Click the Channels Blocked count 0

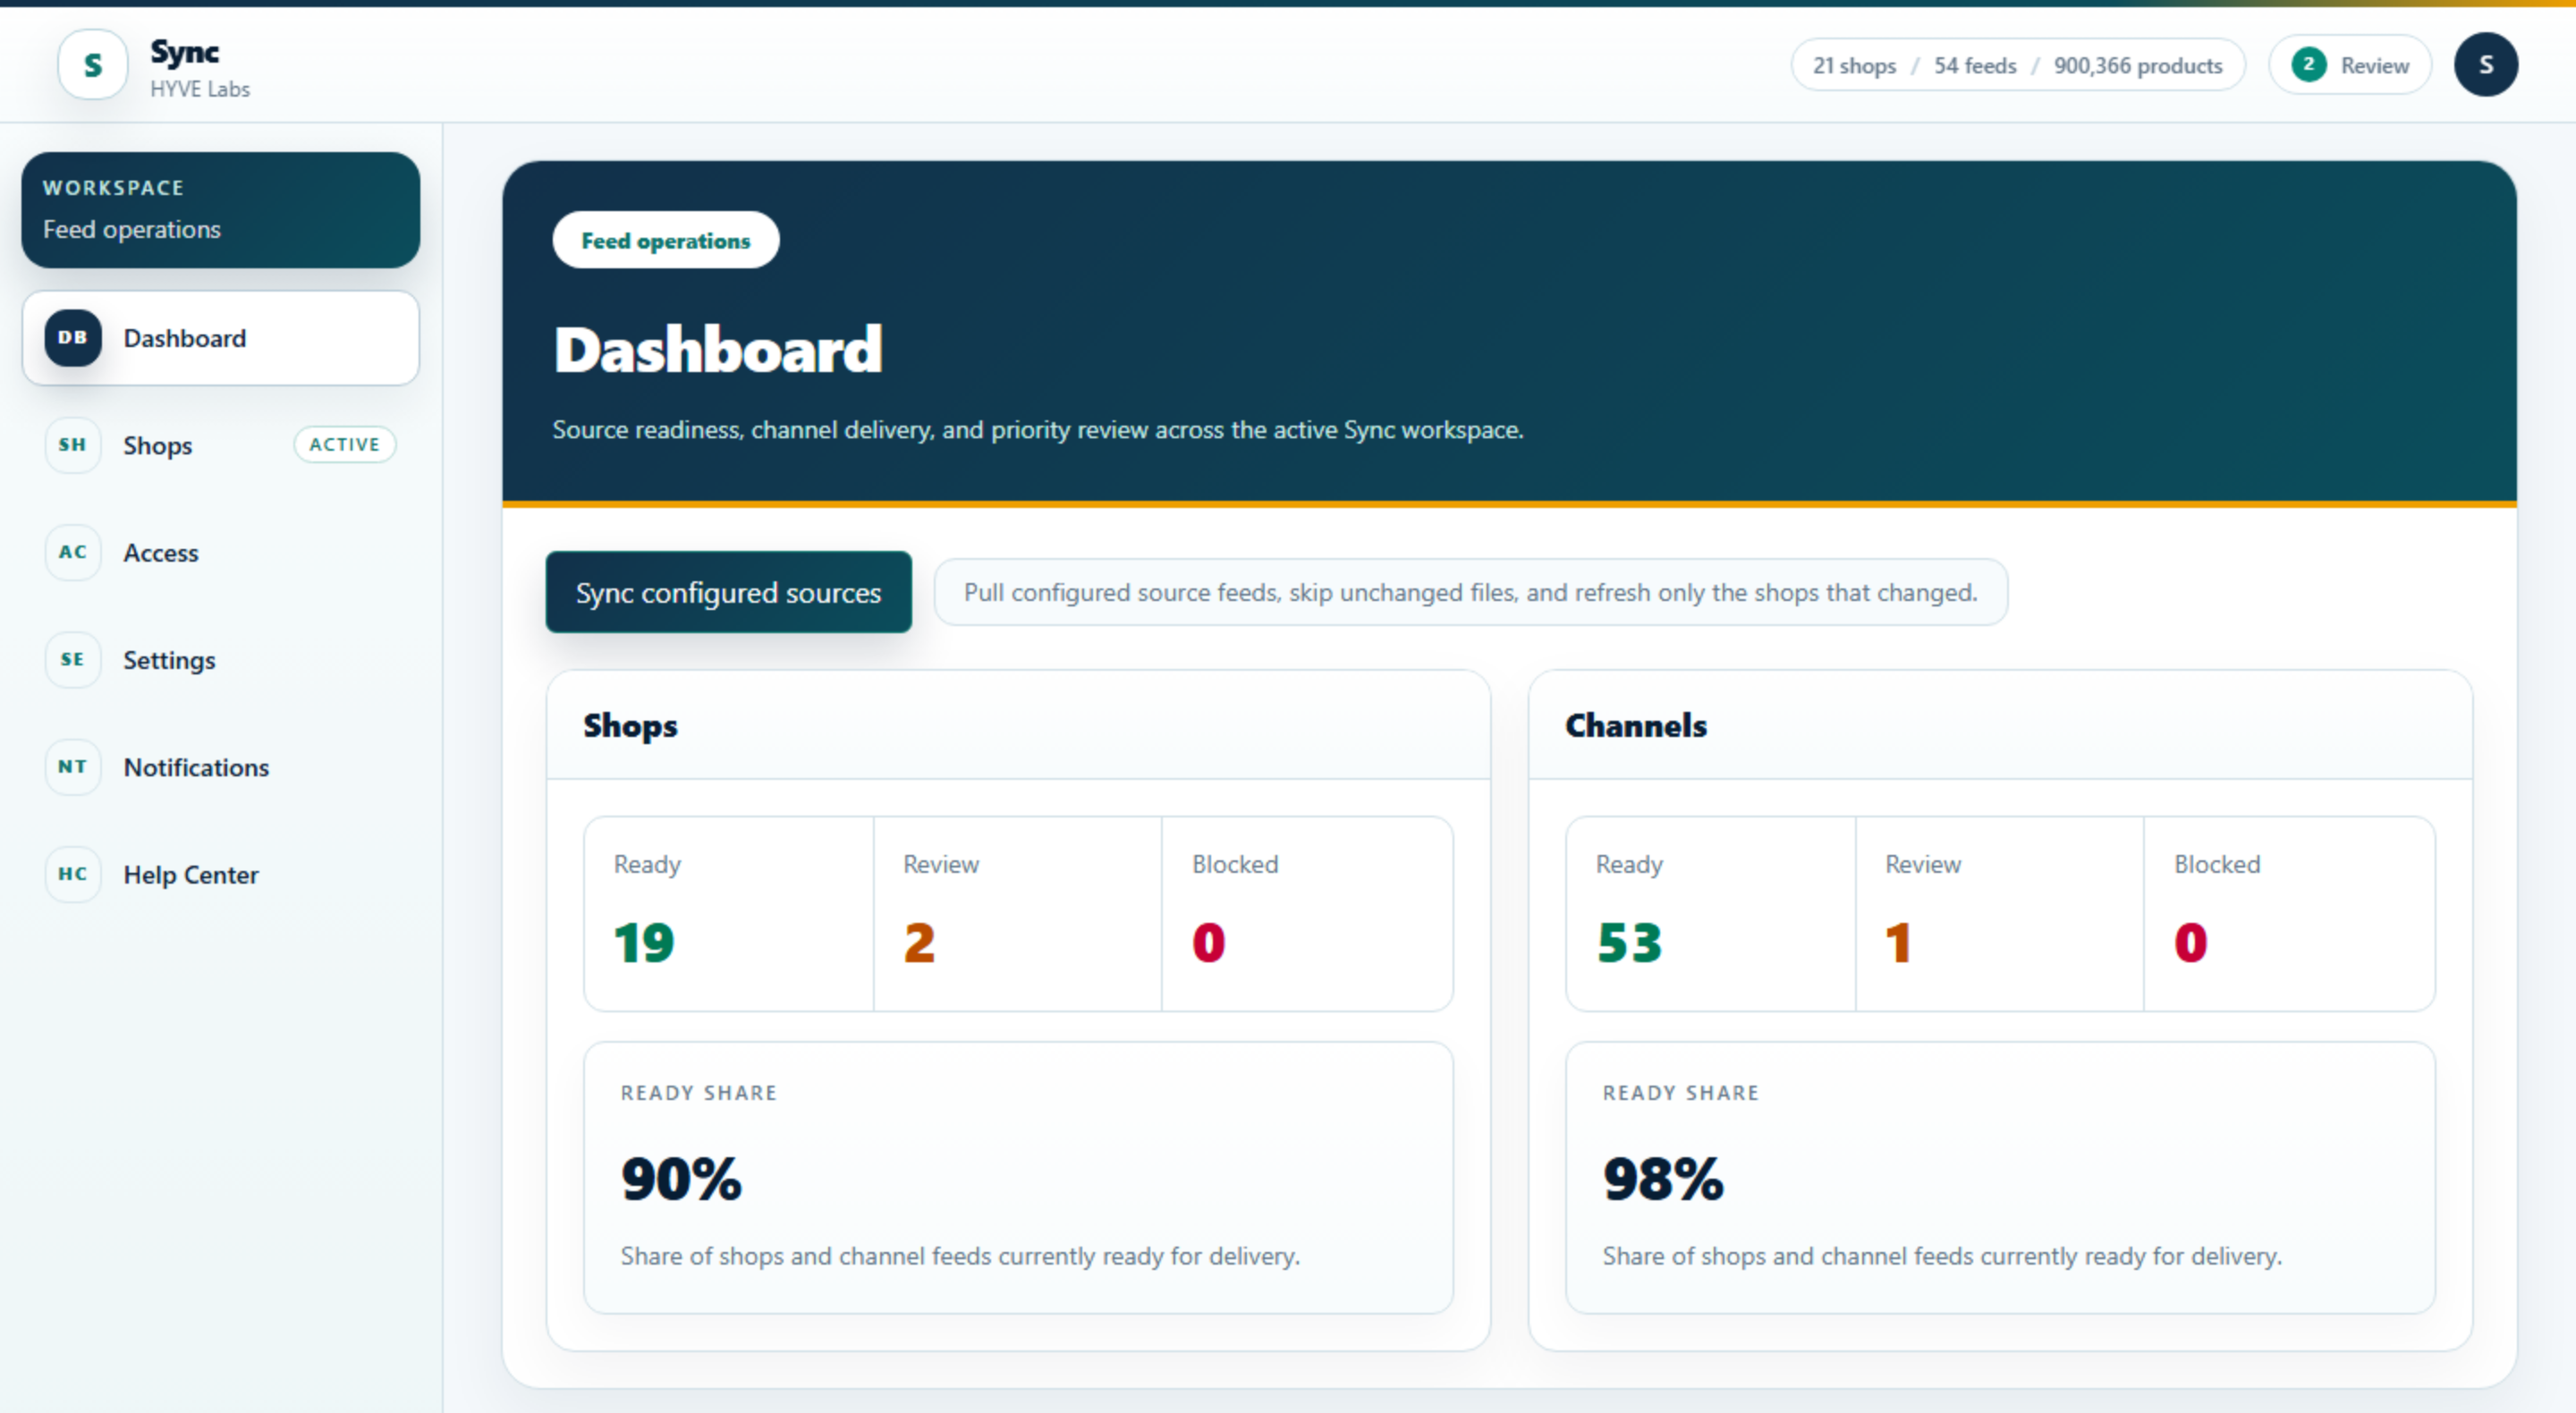(x=2190, y=942)
